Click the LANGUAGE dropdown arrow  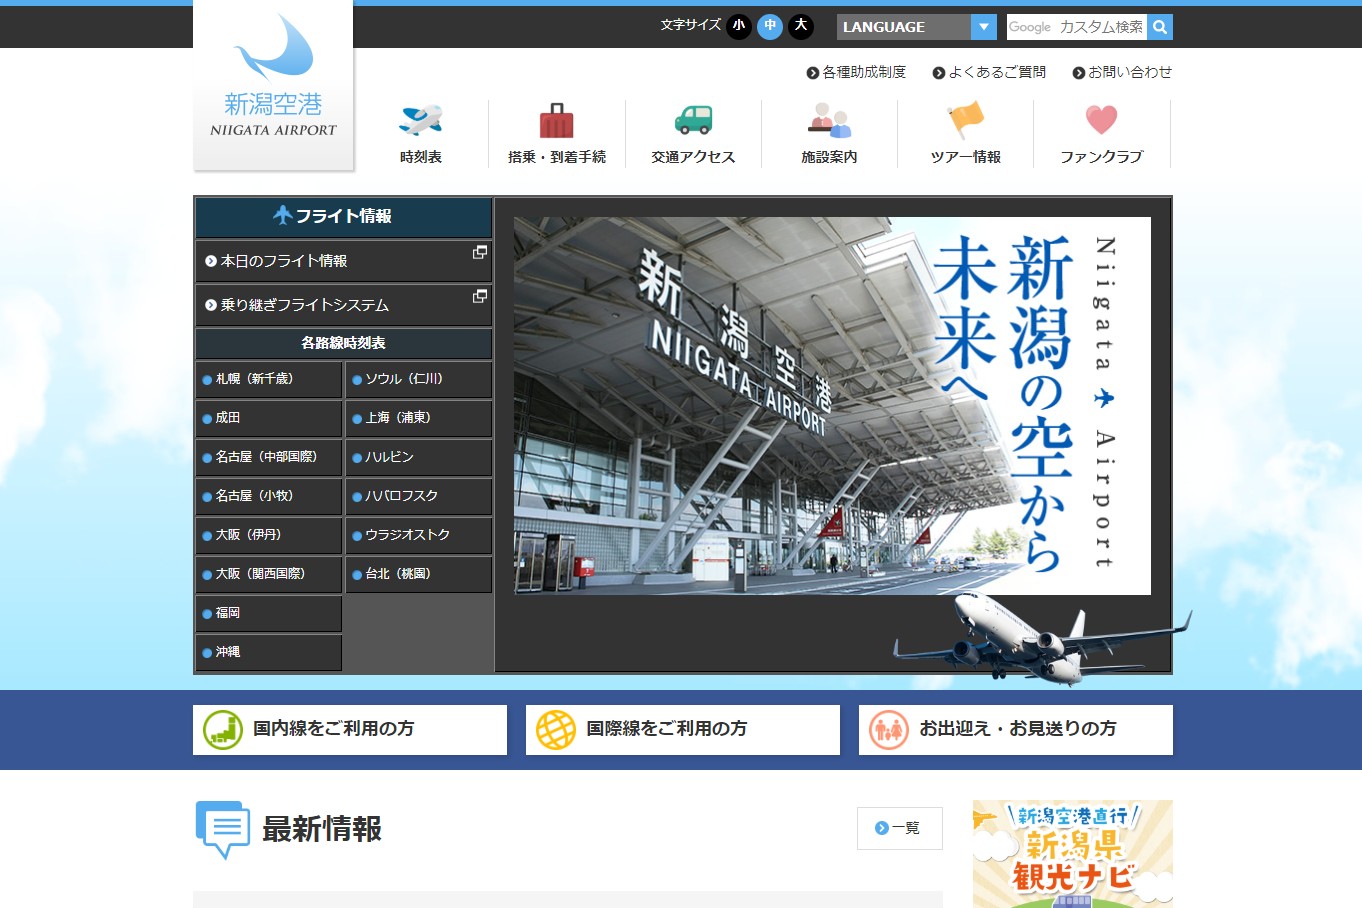click(x=984, y=27)
